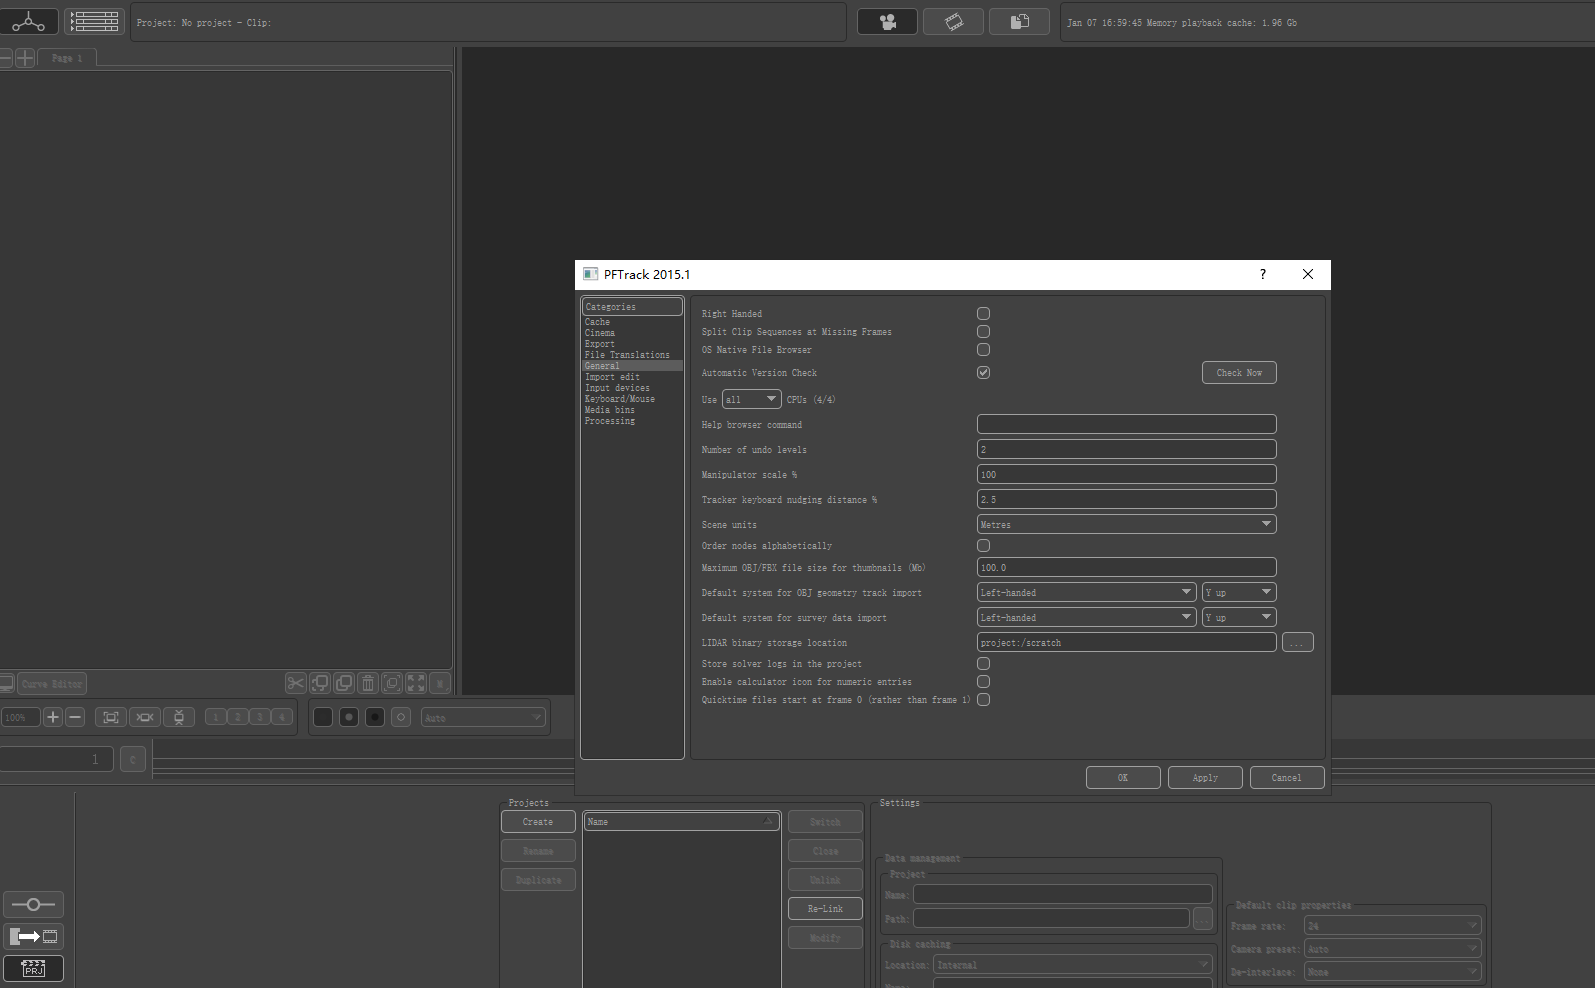Click the camera icon in top toolbar

click(x=887, y=22)
